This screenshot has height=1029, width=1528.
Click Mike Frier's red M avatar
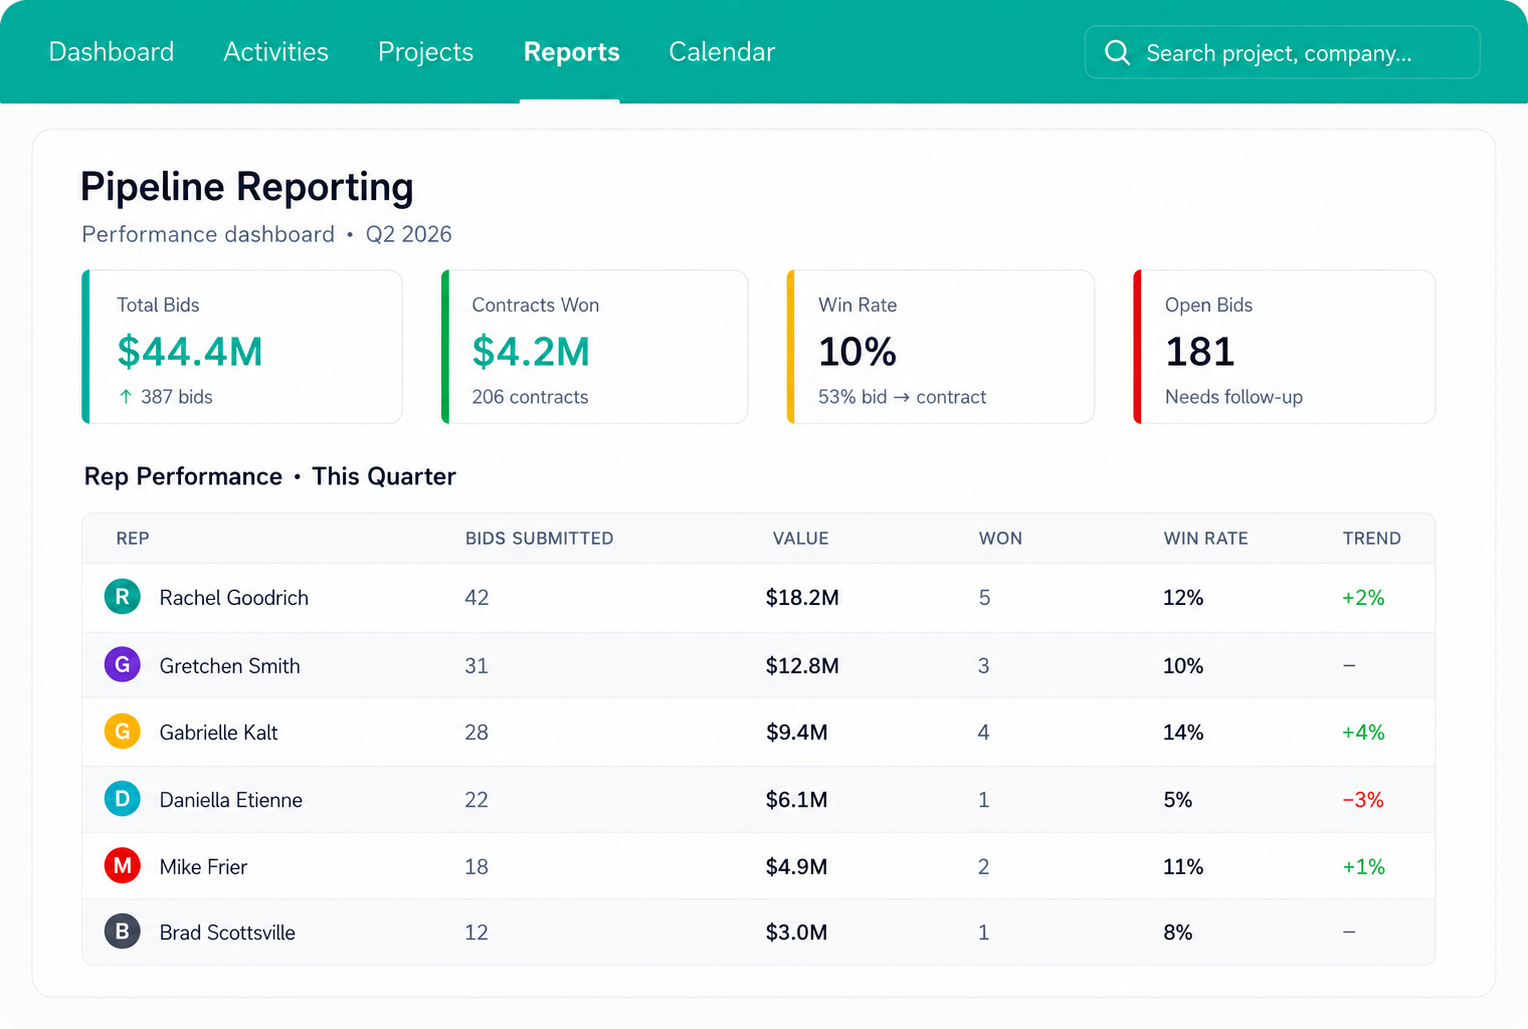(122, 866)
